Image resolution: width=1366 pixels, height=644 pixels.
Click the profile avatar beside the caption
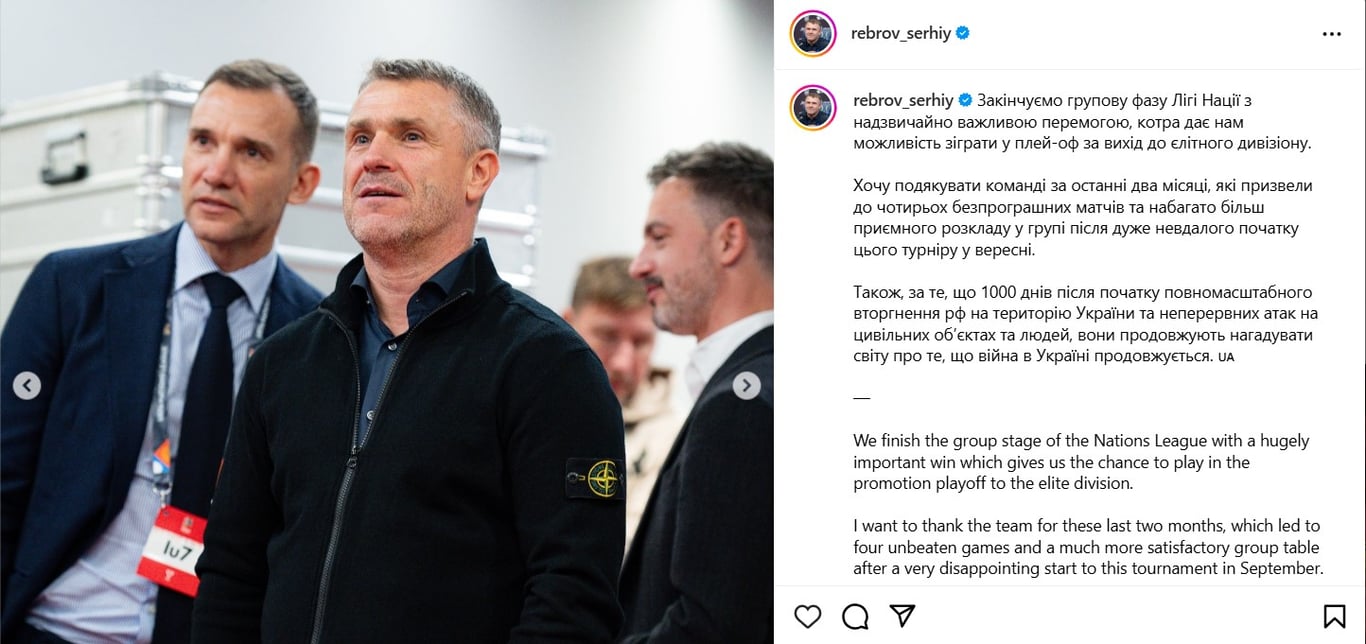813,108
